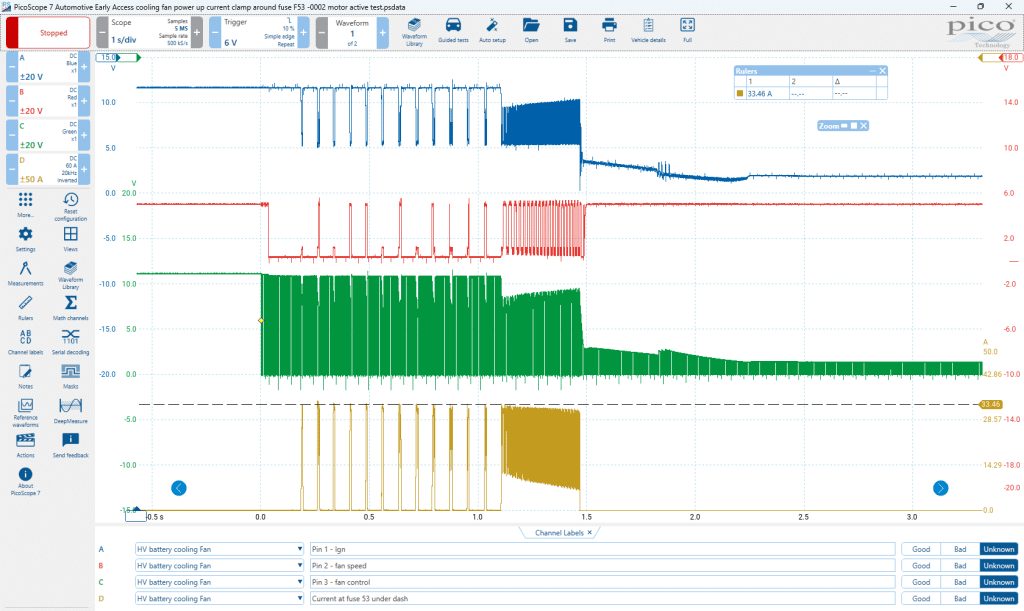Expand channel C component dropdown
Image resolution: width=1024 pixels, height=611 pixels.
tap(300, 582)
